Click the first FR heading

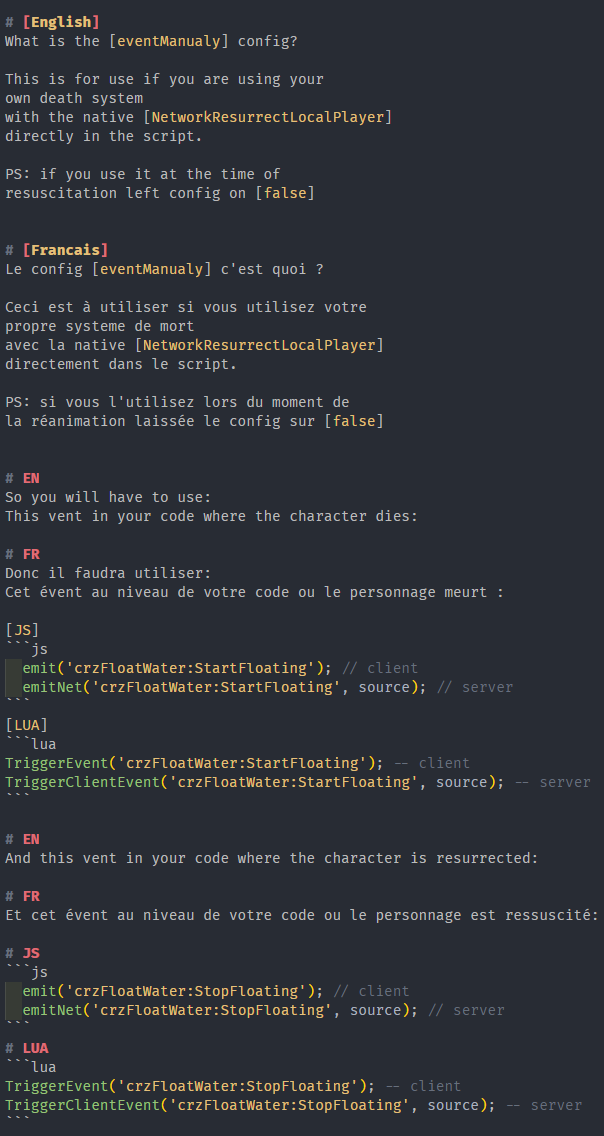click(31, 554)
